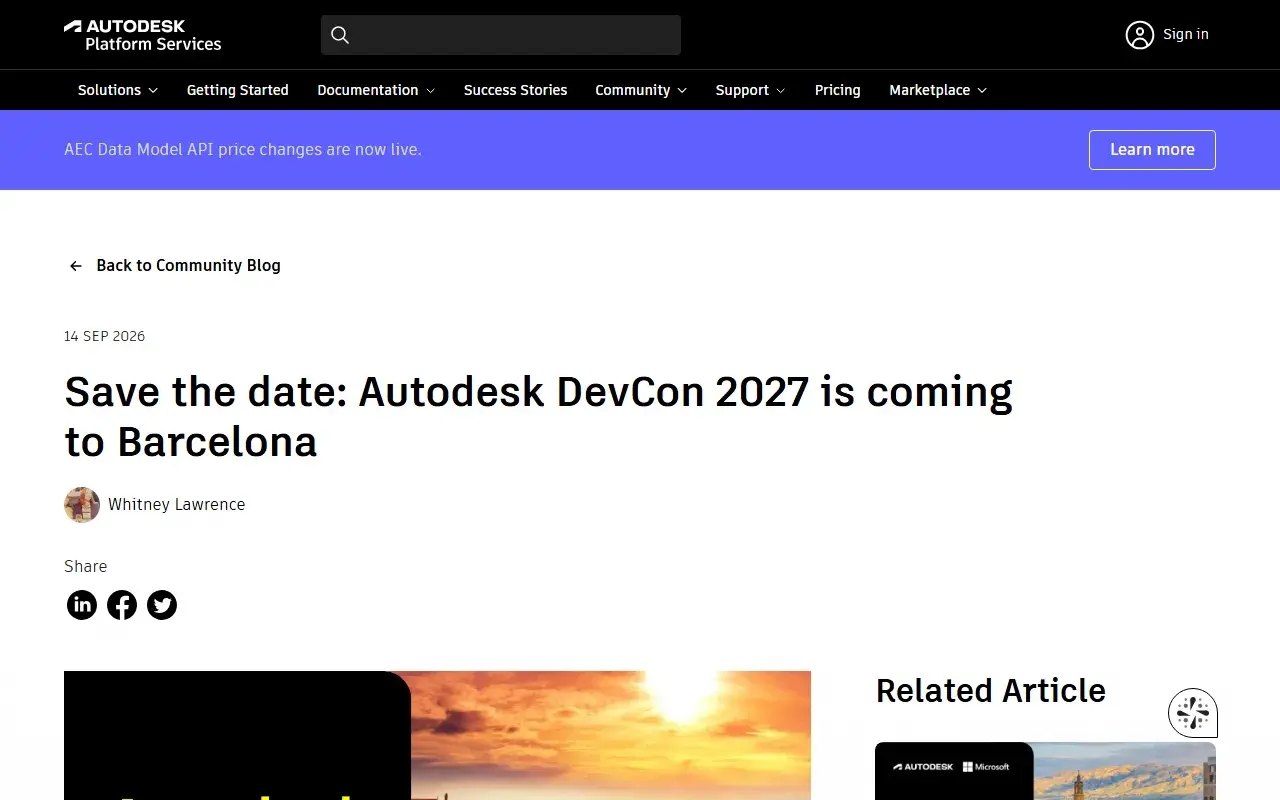
Task: Click author name Whitney Lawrence
Action: (176, 505)
